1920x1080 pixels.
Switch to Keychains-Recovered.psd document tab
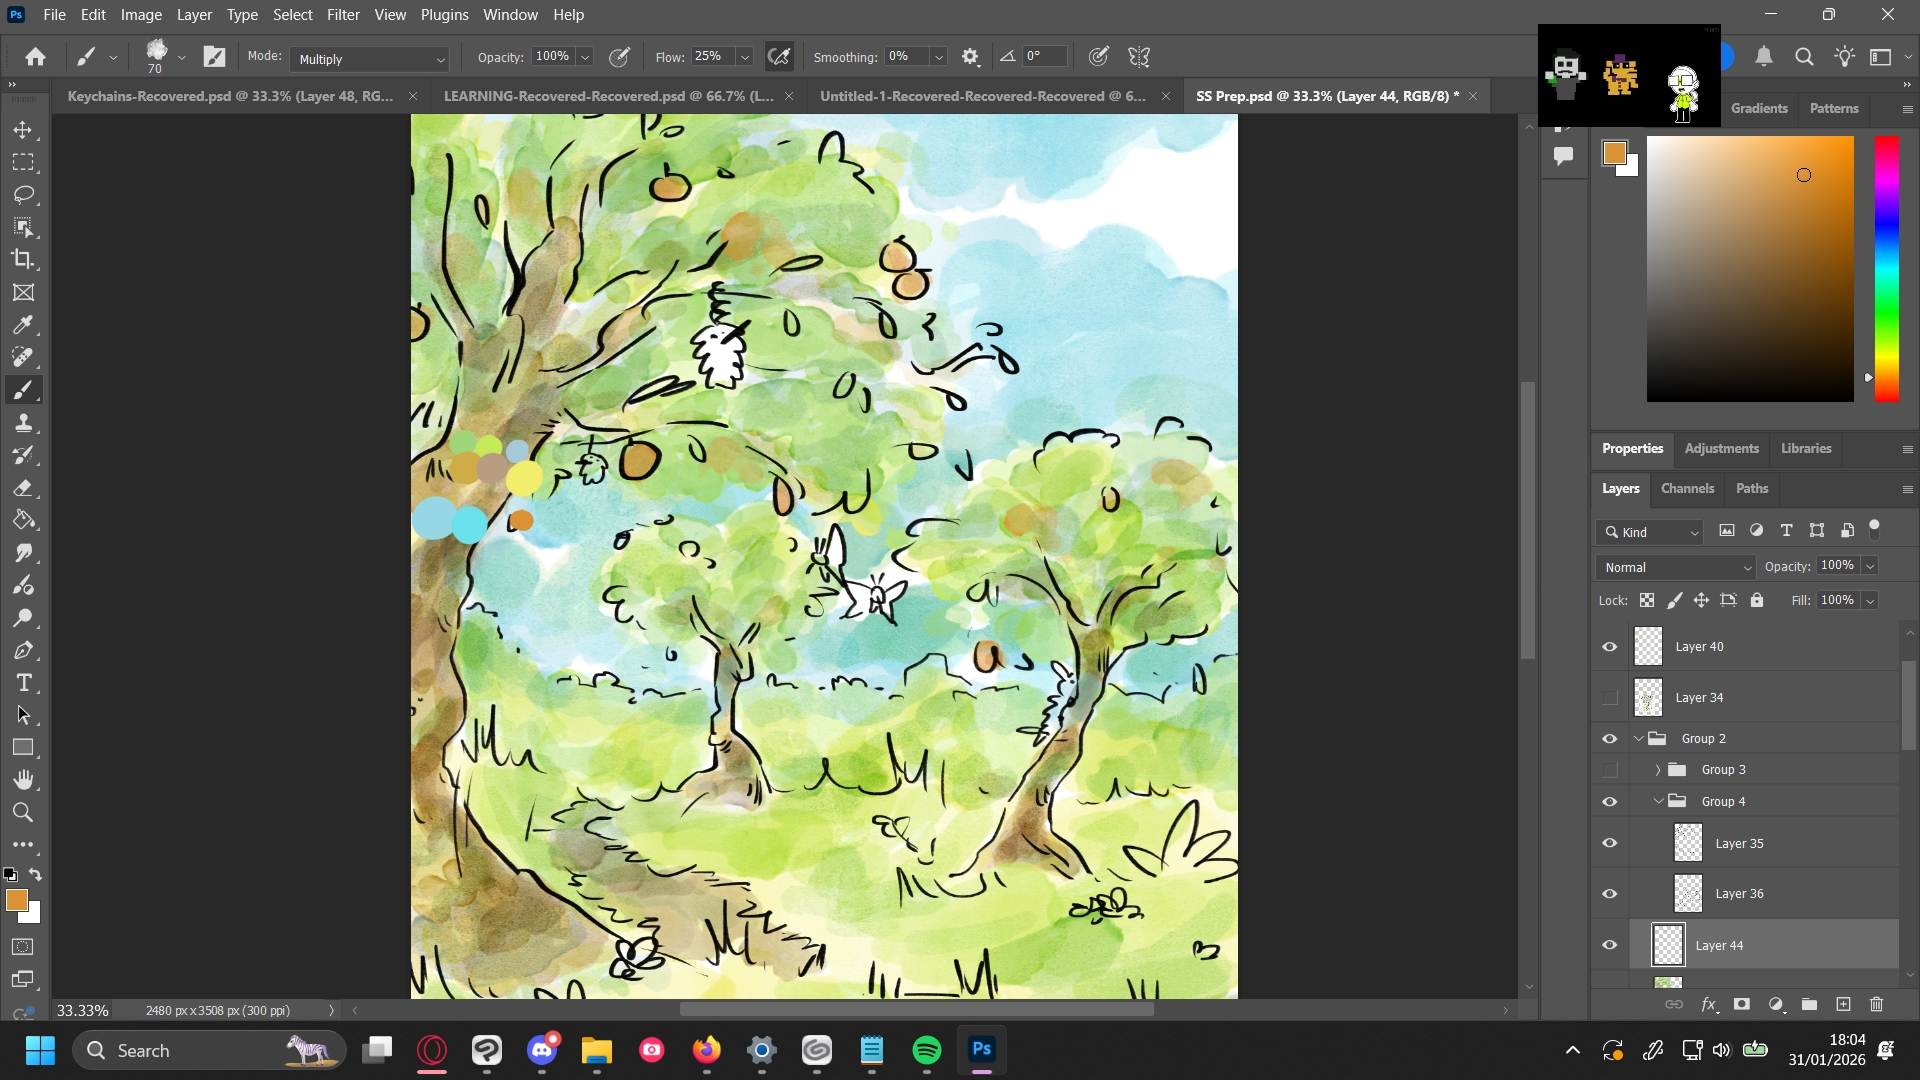230,96
